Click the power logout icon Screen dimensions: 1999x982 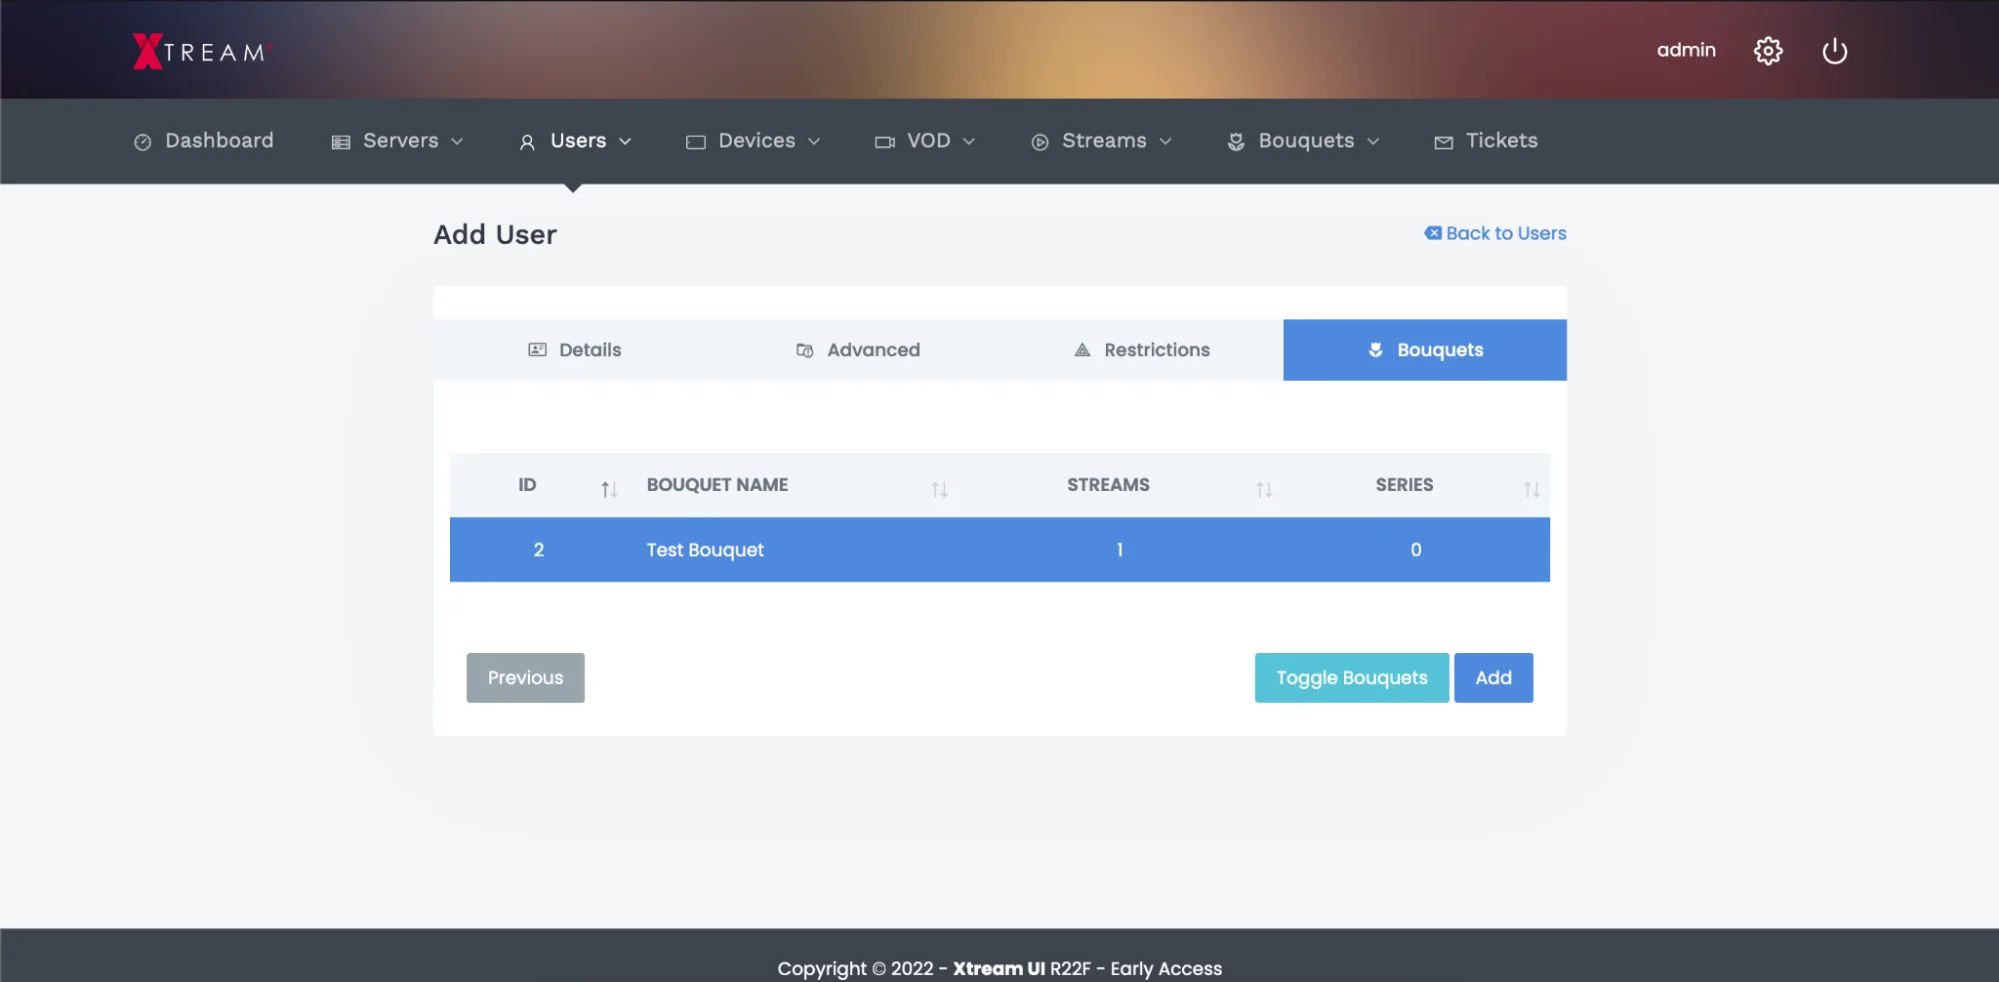point(1834,51)
